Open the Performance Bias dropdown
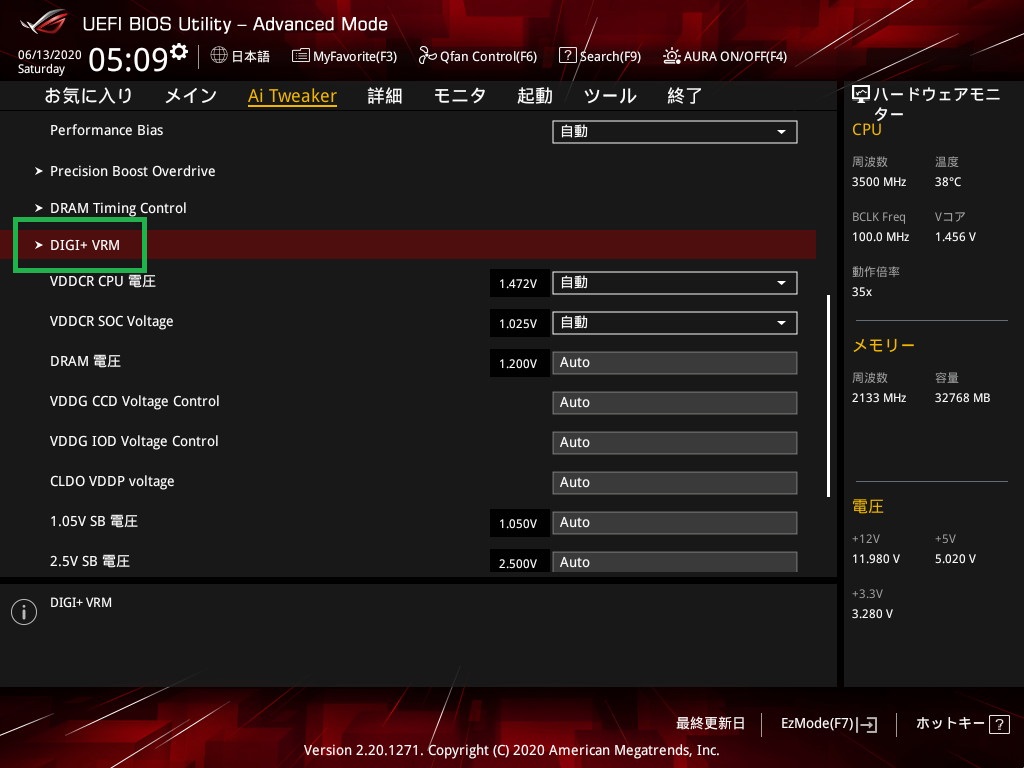 point(675,132)
